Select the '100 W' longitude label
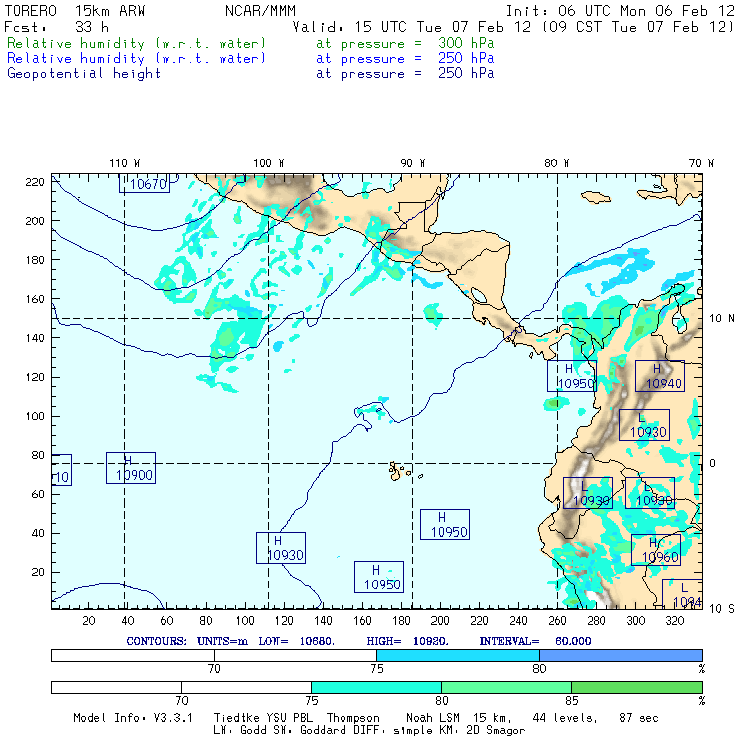 (269, 163)
